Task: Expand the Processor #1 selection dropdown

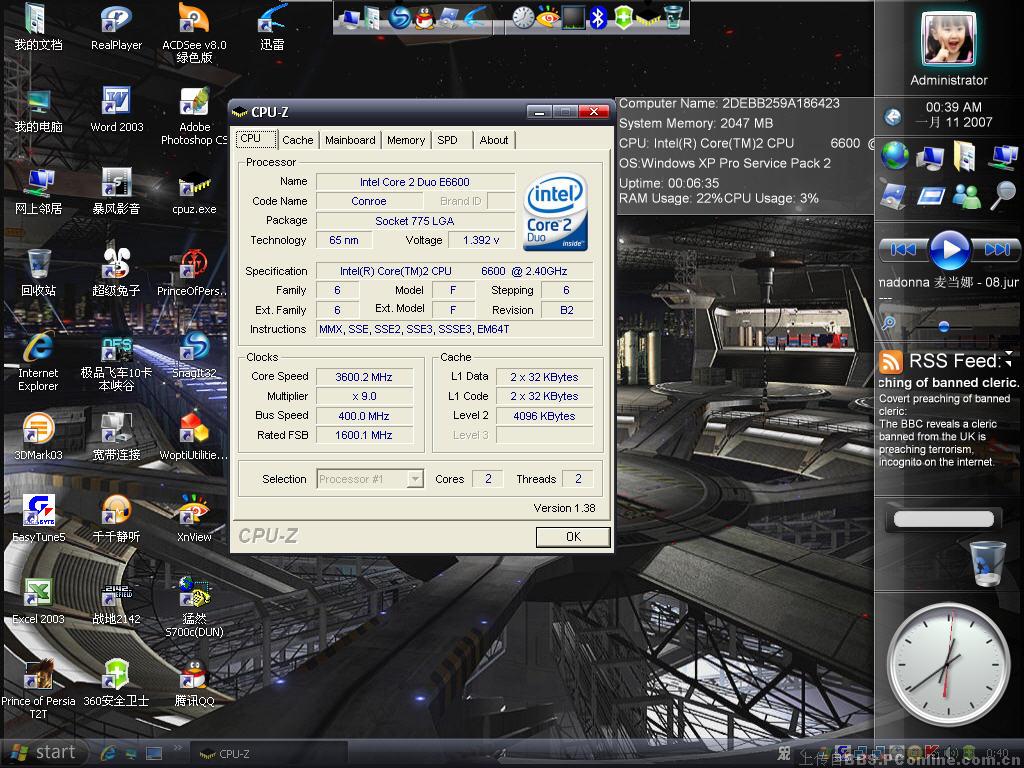Action: point(415,479)
